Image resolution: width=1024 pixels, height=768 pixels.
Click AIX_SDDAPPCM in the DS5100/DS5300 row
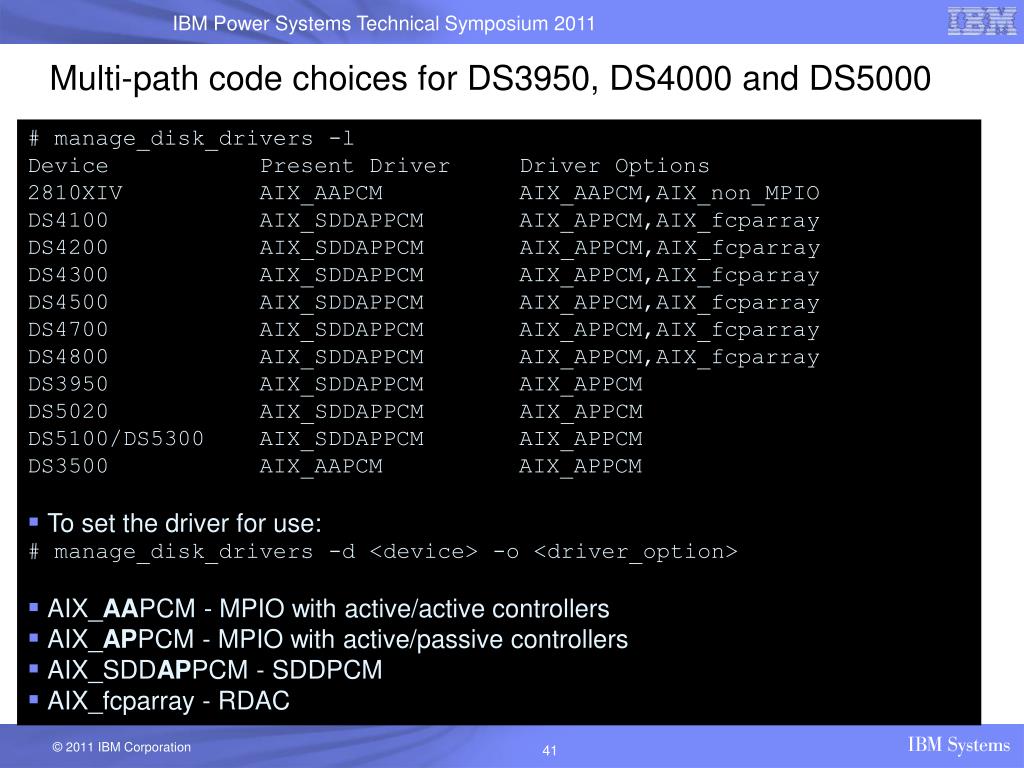[342, 440]
